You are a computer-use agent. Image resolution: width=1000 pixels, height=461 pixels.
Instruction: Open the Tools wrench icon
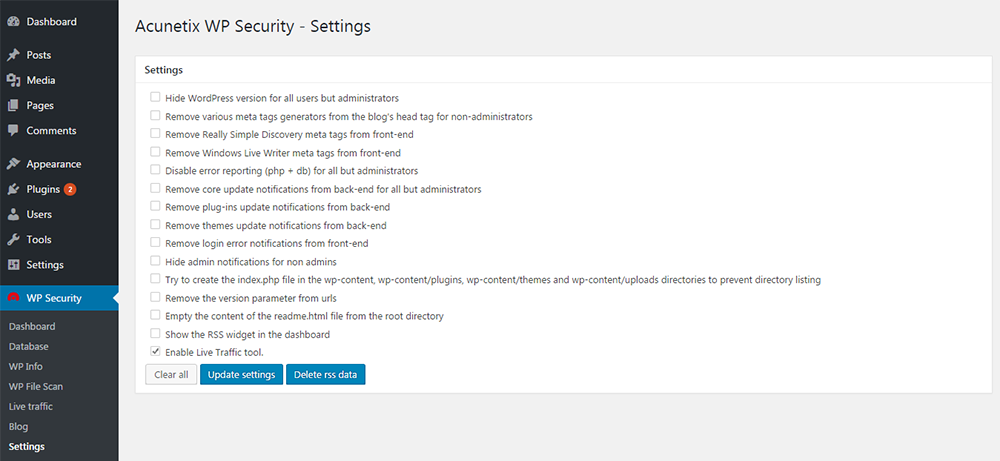point(13,240)
